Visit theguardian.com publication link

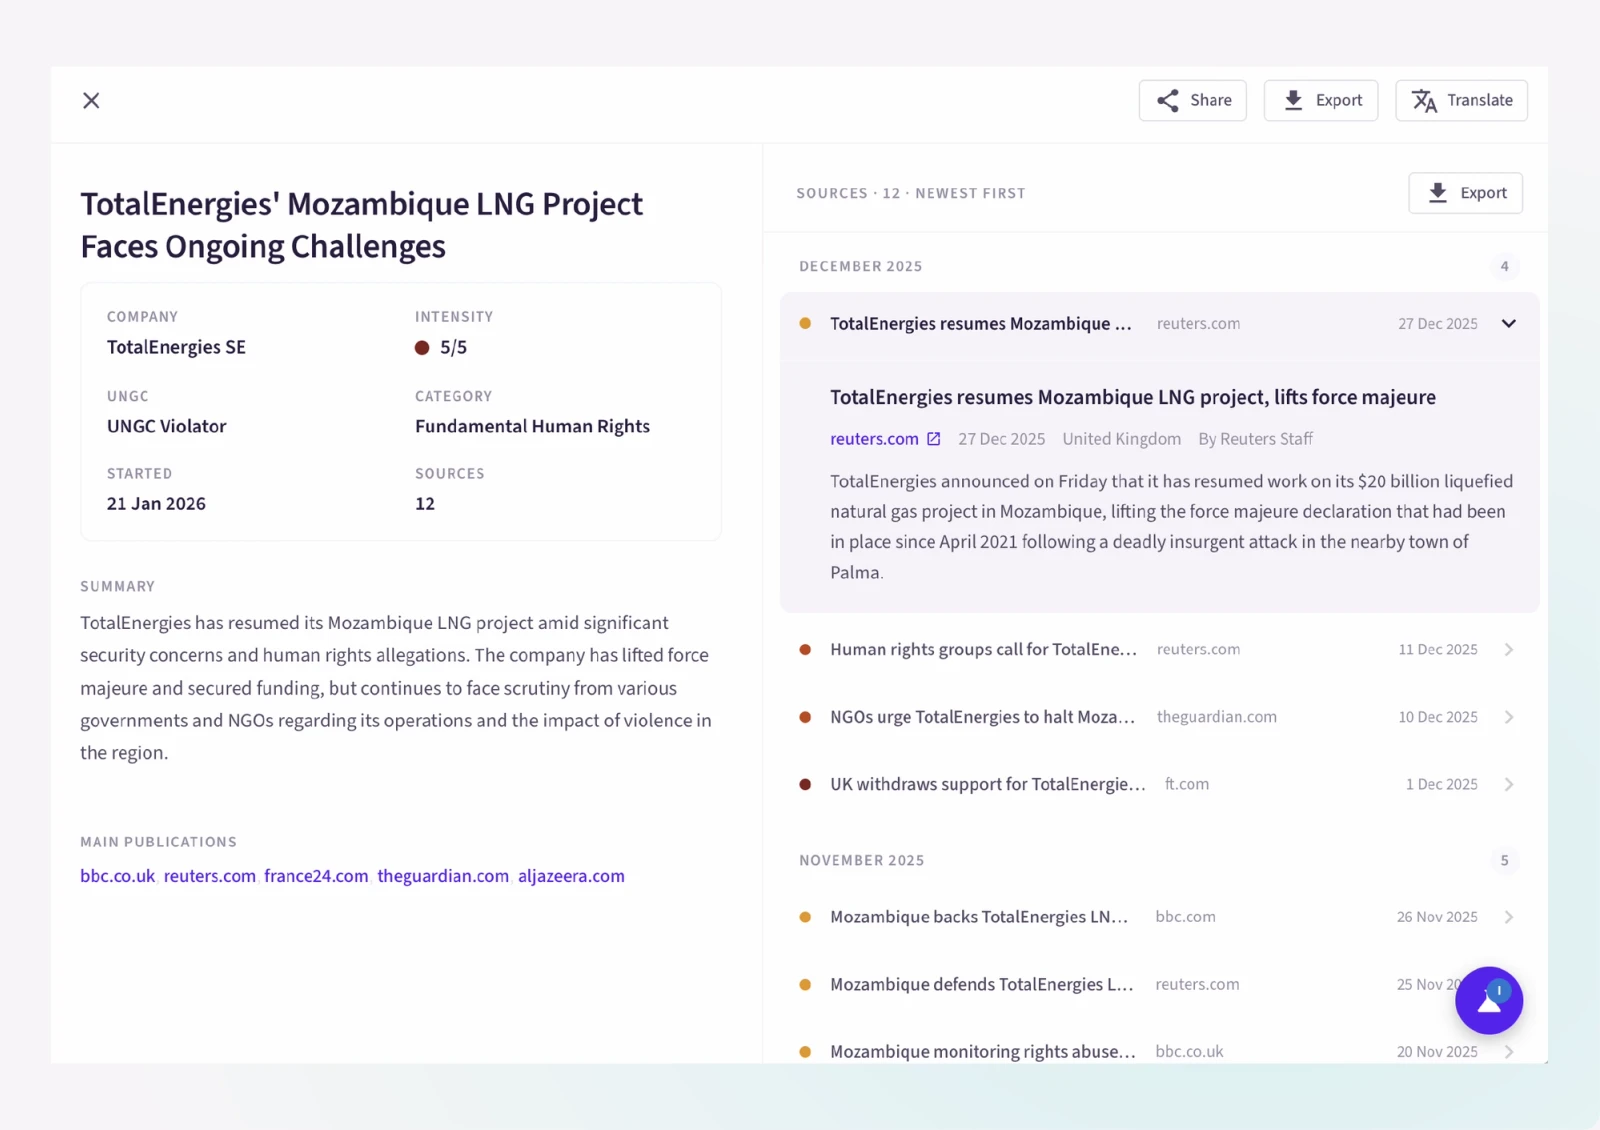pyautogui.click(x=443, y=876)
